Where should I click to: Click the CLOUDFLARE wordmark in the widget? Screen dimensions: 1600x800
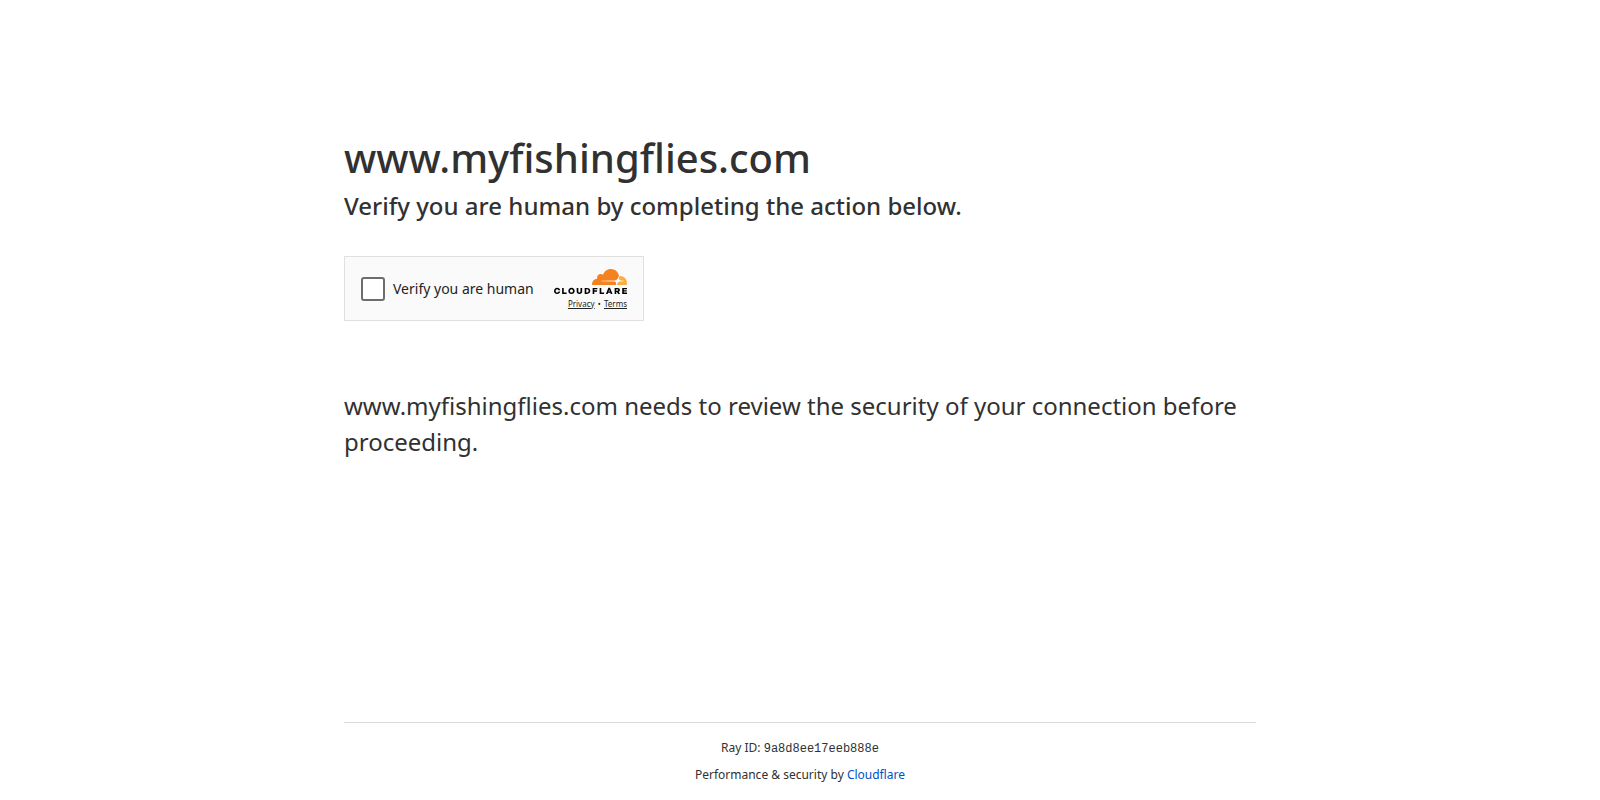click(x=590, y=291)
